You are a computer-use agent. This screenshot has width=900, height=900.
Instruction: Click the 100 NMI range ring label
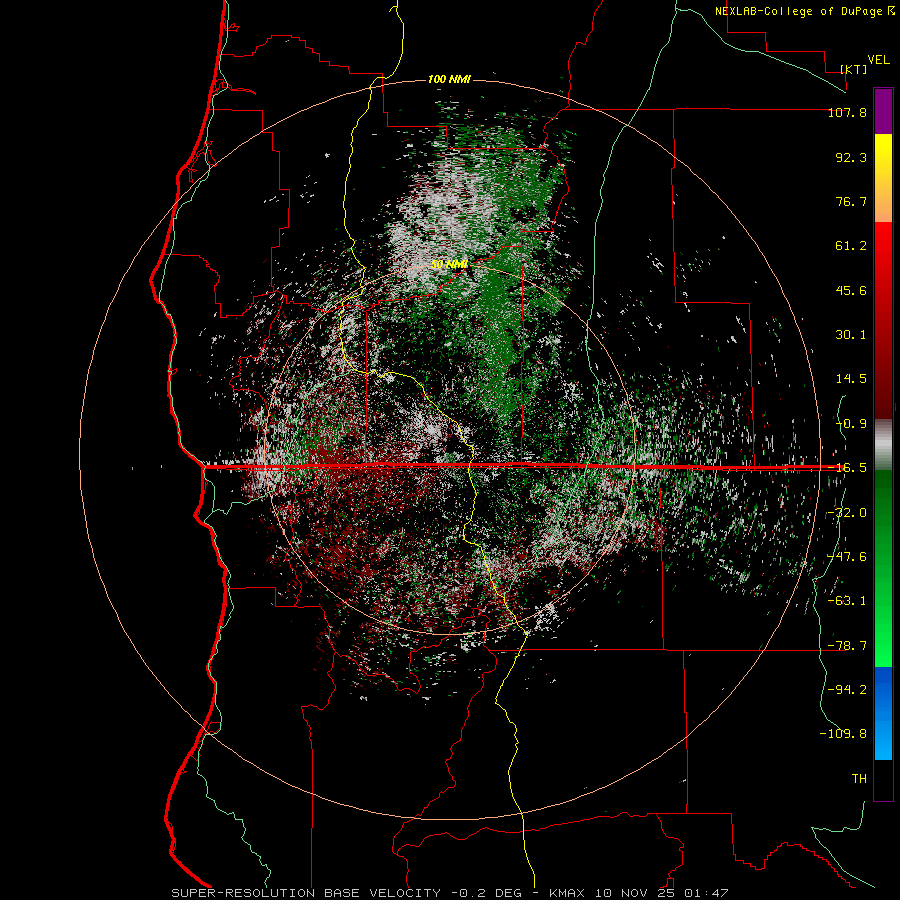(x=449, y=79)
